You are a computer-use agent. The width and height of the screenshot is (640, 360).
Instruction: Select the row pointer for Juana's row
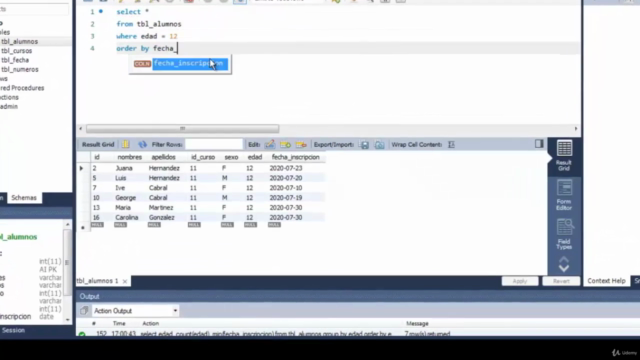tap(81, 168)
